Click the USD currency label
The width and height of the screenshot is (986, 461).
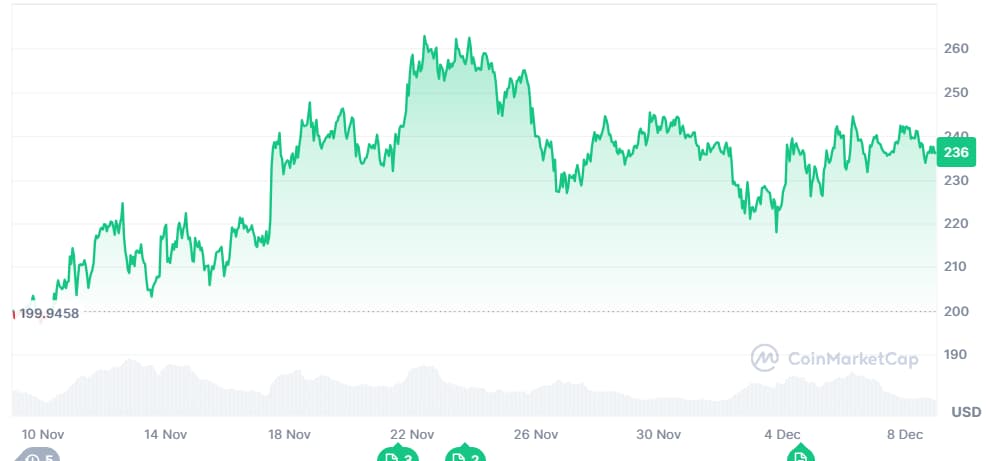965,412
